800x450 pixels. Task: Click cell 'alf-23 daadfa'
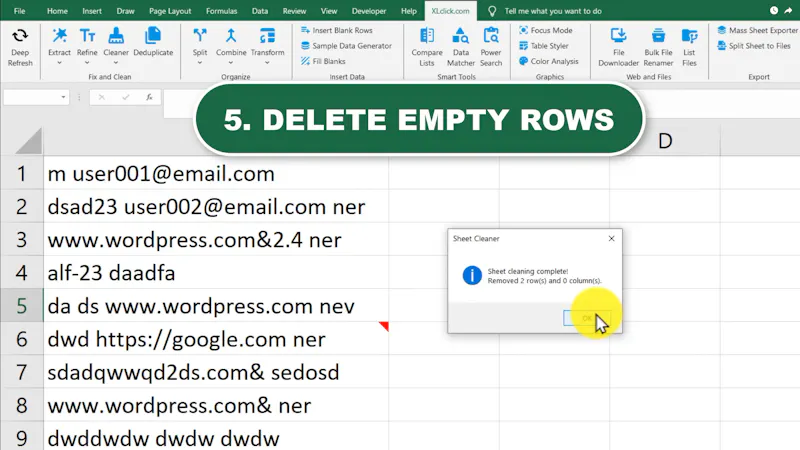coord(216,273)
